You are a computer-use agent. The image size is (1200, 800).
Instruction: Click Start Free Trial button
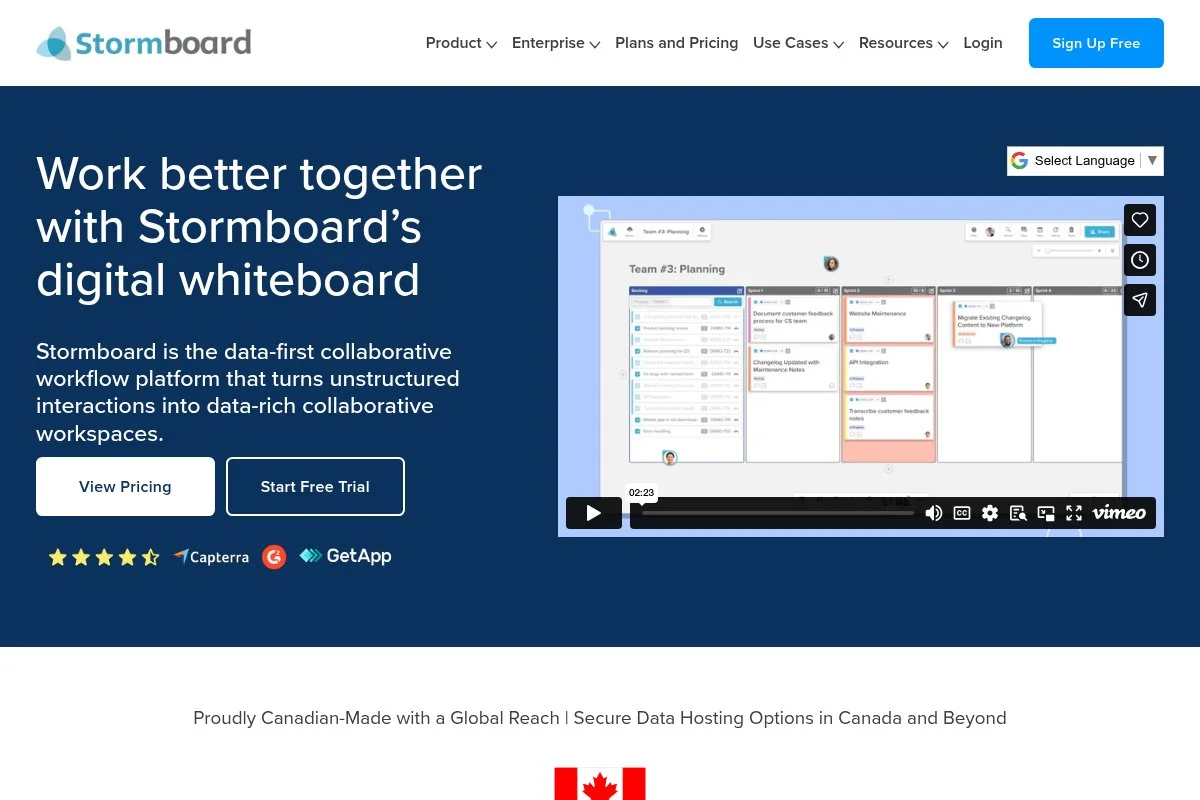(x=315, y=487)
